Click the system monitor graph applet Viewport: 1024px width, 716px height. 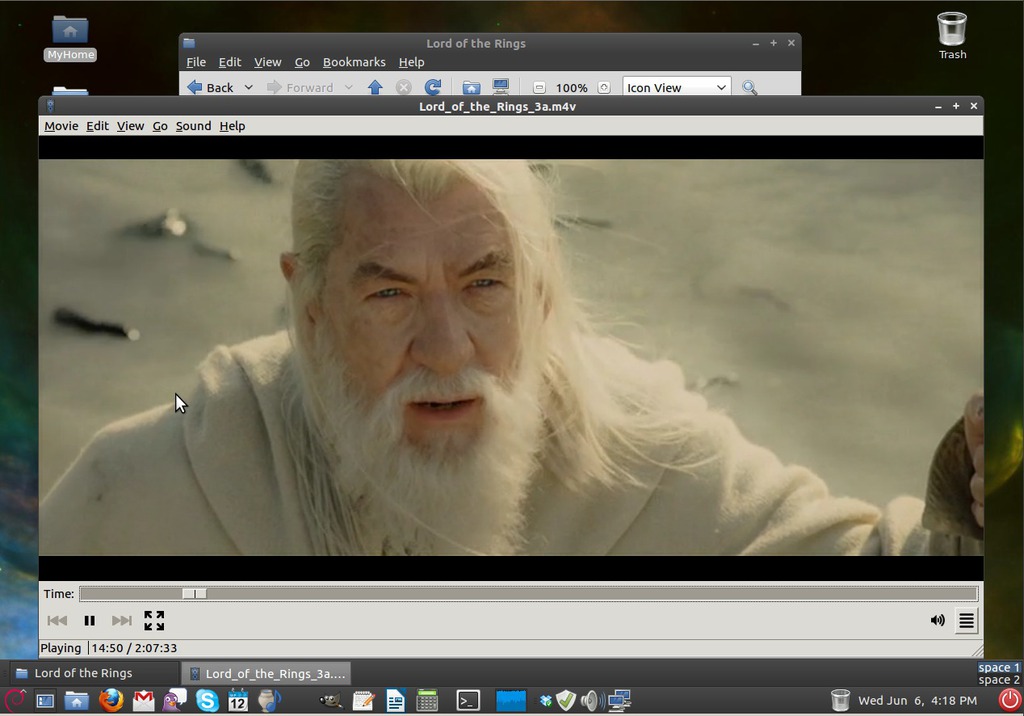coord(511,700)
